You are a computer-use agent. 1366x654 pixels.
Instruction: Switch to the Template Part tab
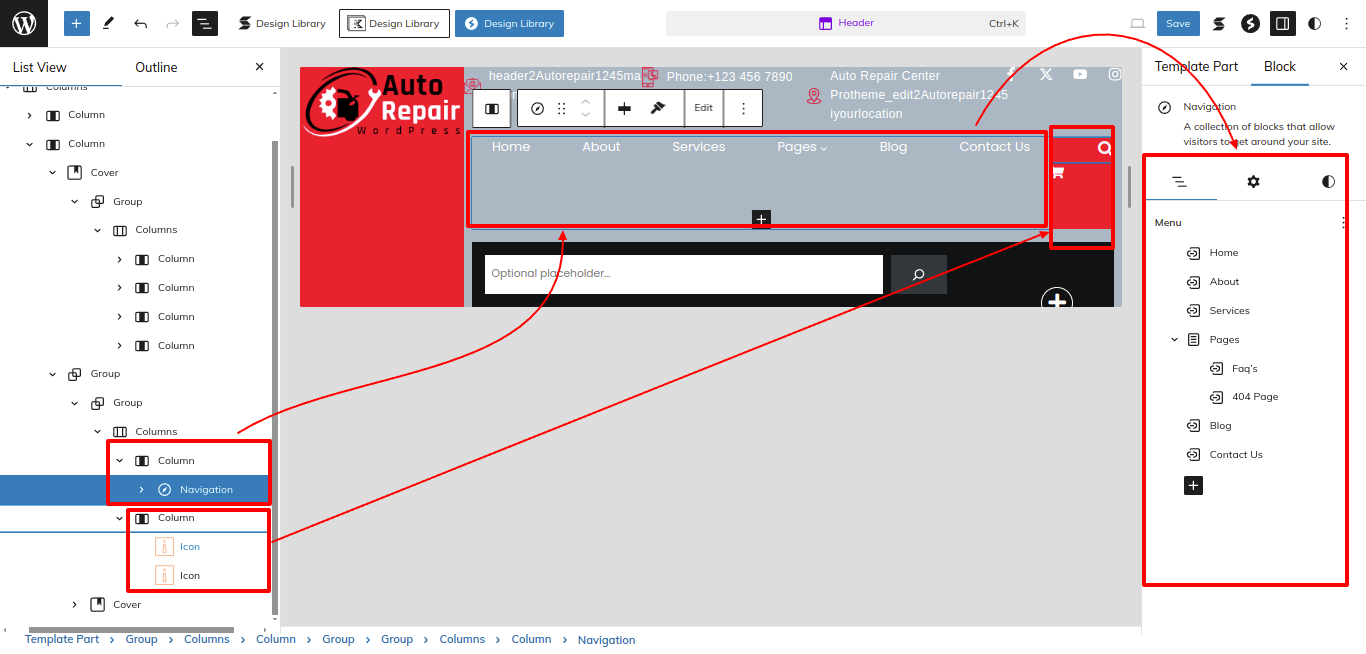tap(1196, 67)
